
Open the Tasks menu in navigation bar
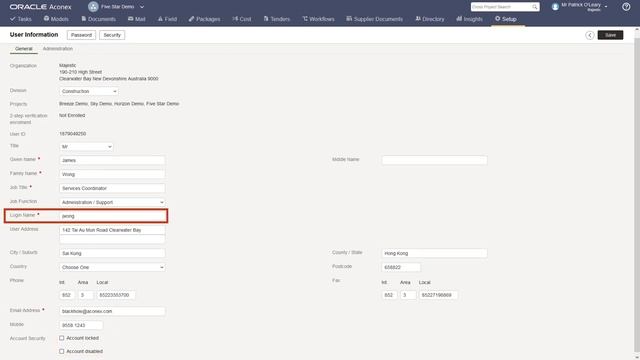tap(20, 19)
